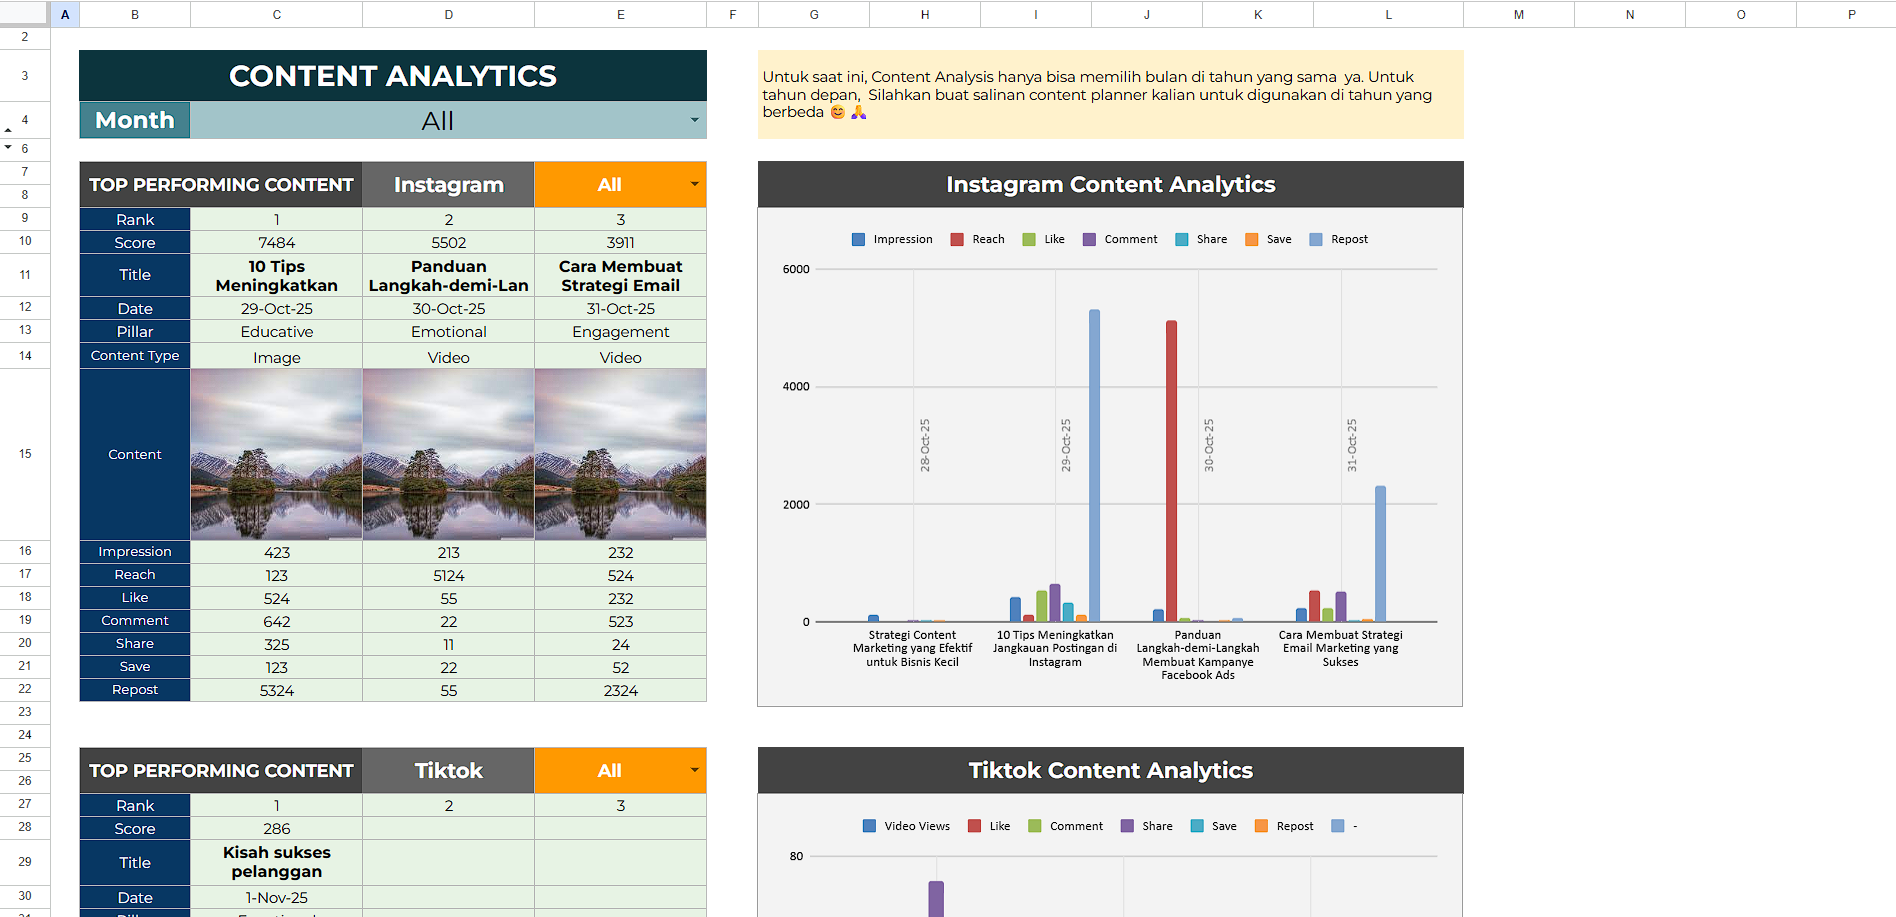Click Reach red legend swatch in Instagram chart

pyautogui.click(x=957, y=240)
